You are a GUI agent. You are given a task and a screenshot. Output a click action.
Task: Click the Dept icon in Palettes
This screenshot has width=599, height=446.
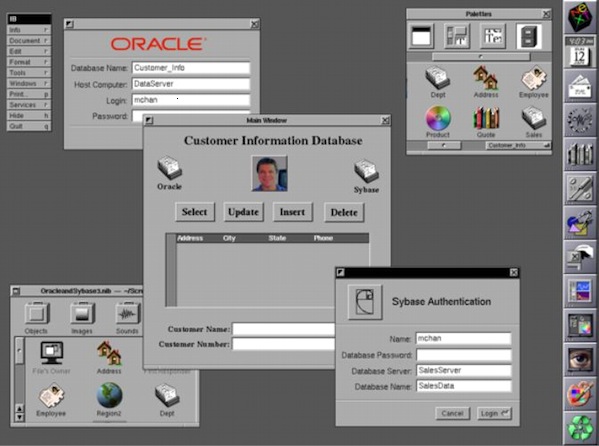438,78
